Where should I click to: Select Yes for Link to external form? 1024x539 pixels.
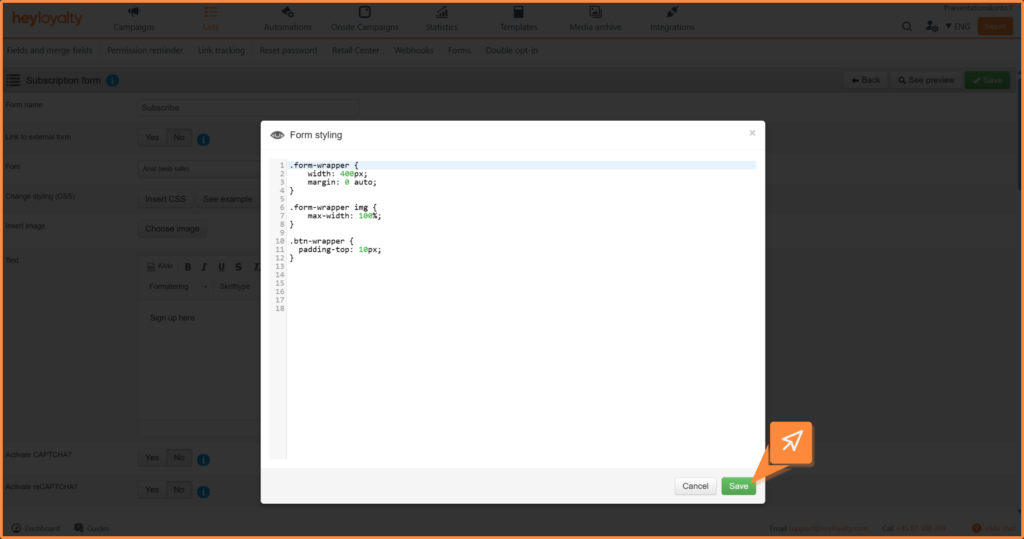(x=152, y=138)
